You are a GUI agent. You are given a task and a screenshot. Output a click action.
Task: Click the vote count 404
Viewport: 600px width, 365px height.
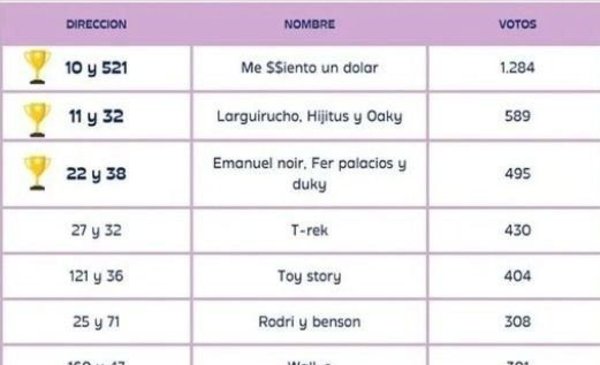pos(517,276)
